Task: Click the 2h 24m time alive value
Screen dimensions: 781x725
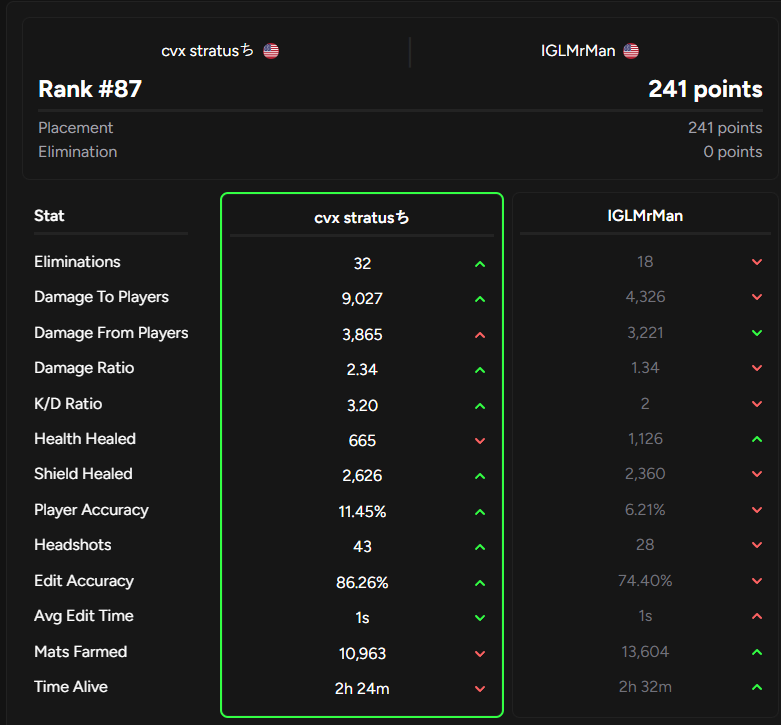Action: pos(362,689)
